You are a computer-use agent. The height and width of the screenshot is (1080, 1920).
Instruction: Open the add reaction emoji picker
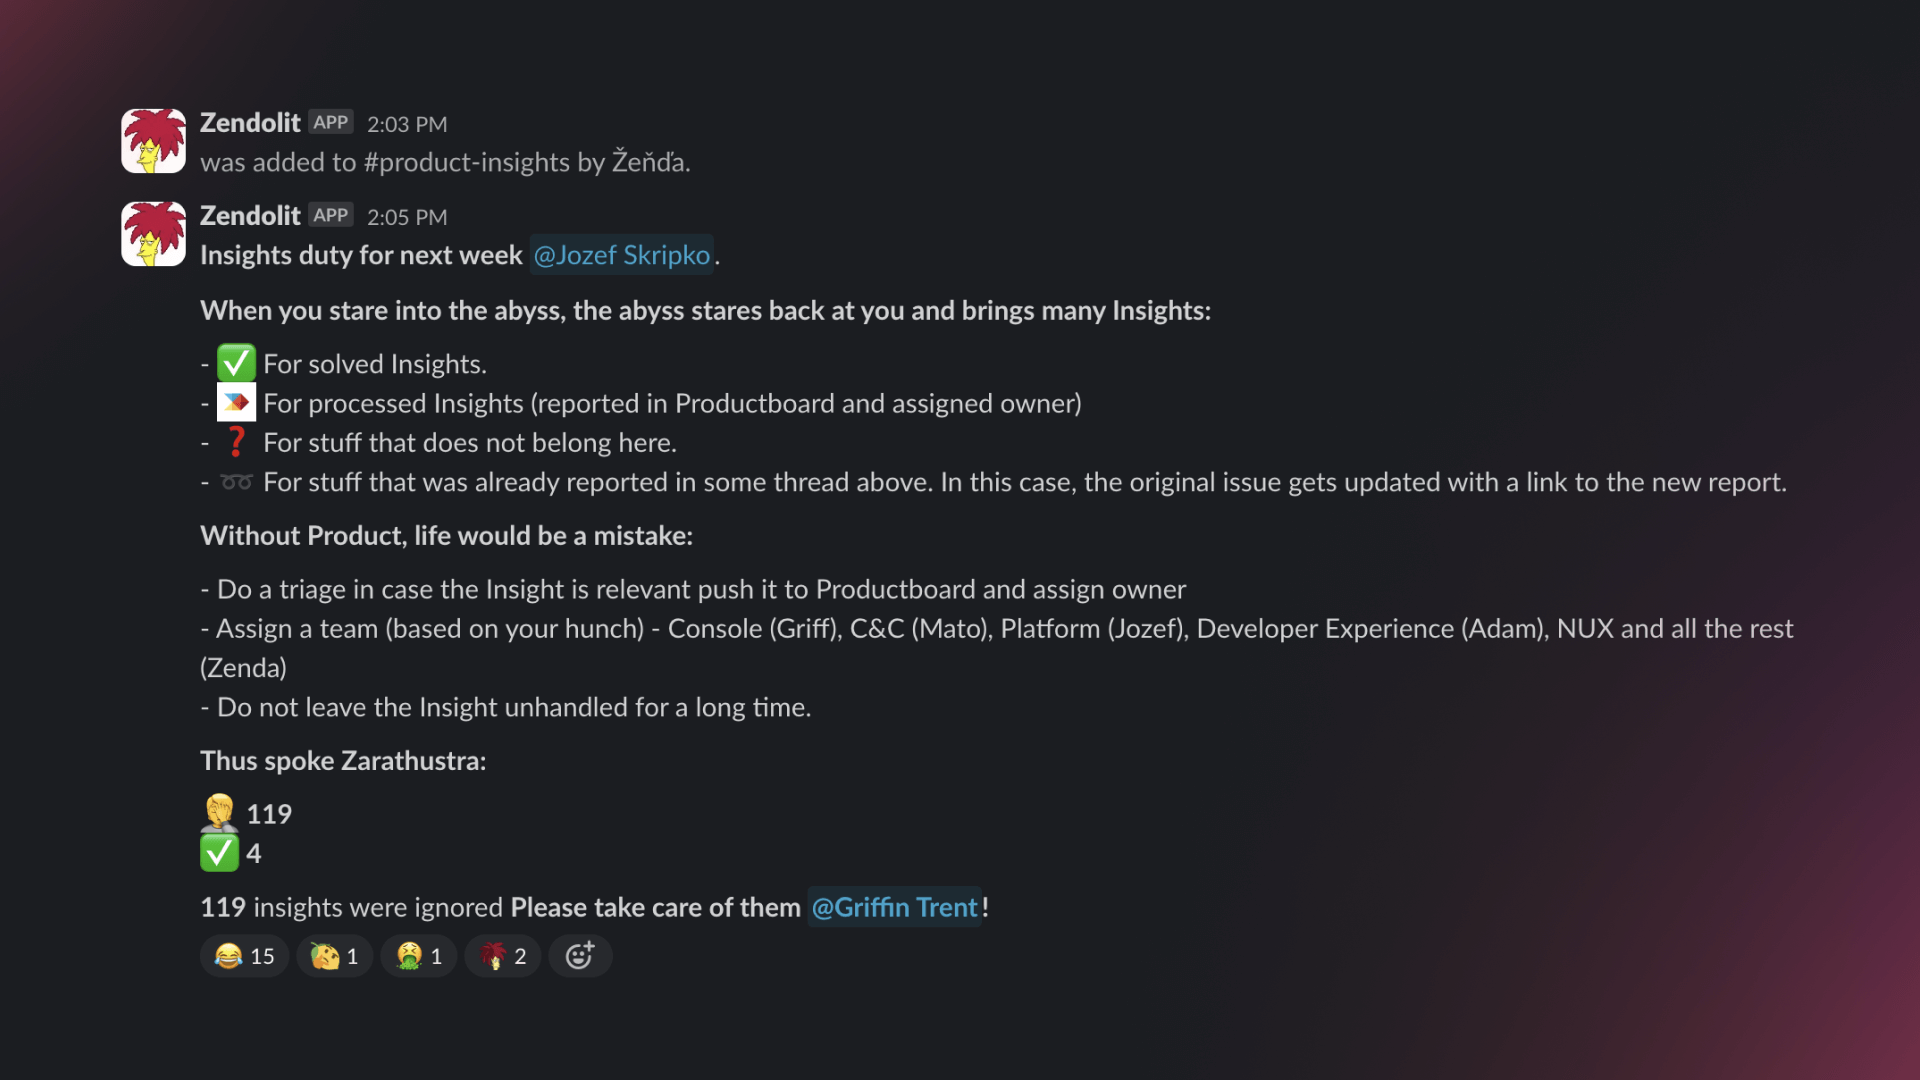(x=580, y=956)
